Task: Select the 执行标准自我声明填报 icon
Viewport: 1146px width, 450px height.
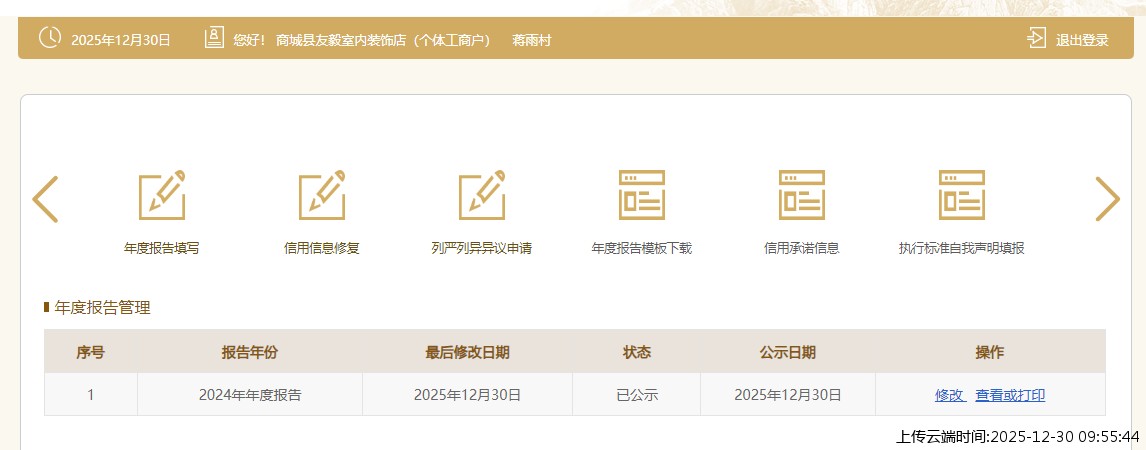Action: [x=962, y=195]
